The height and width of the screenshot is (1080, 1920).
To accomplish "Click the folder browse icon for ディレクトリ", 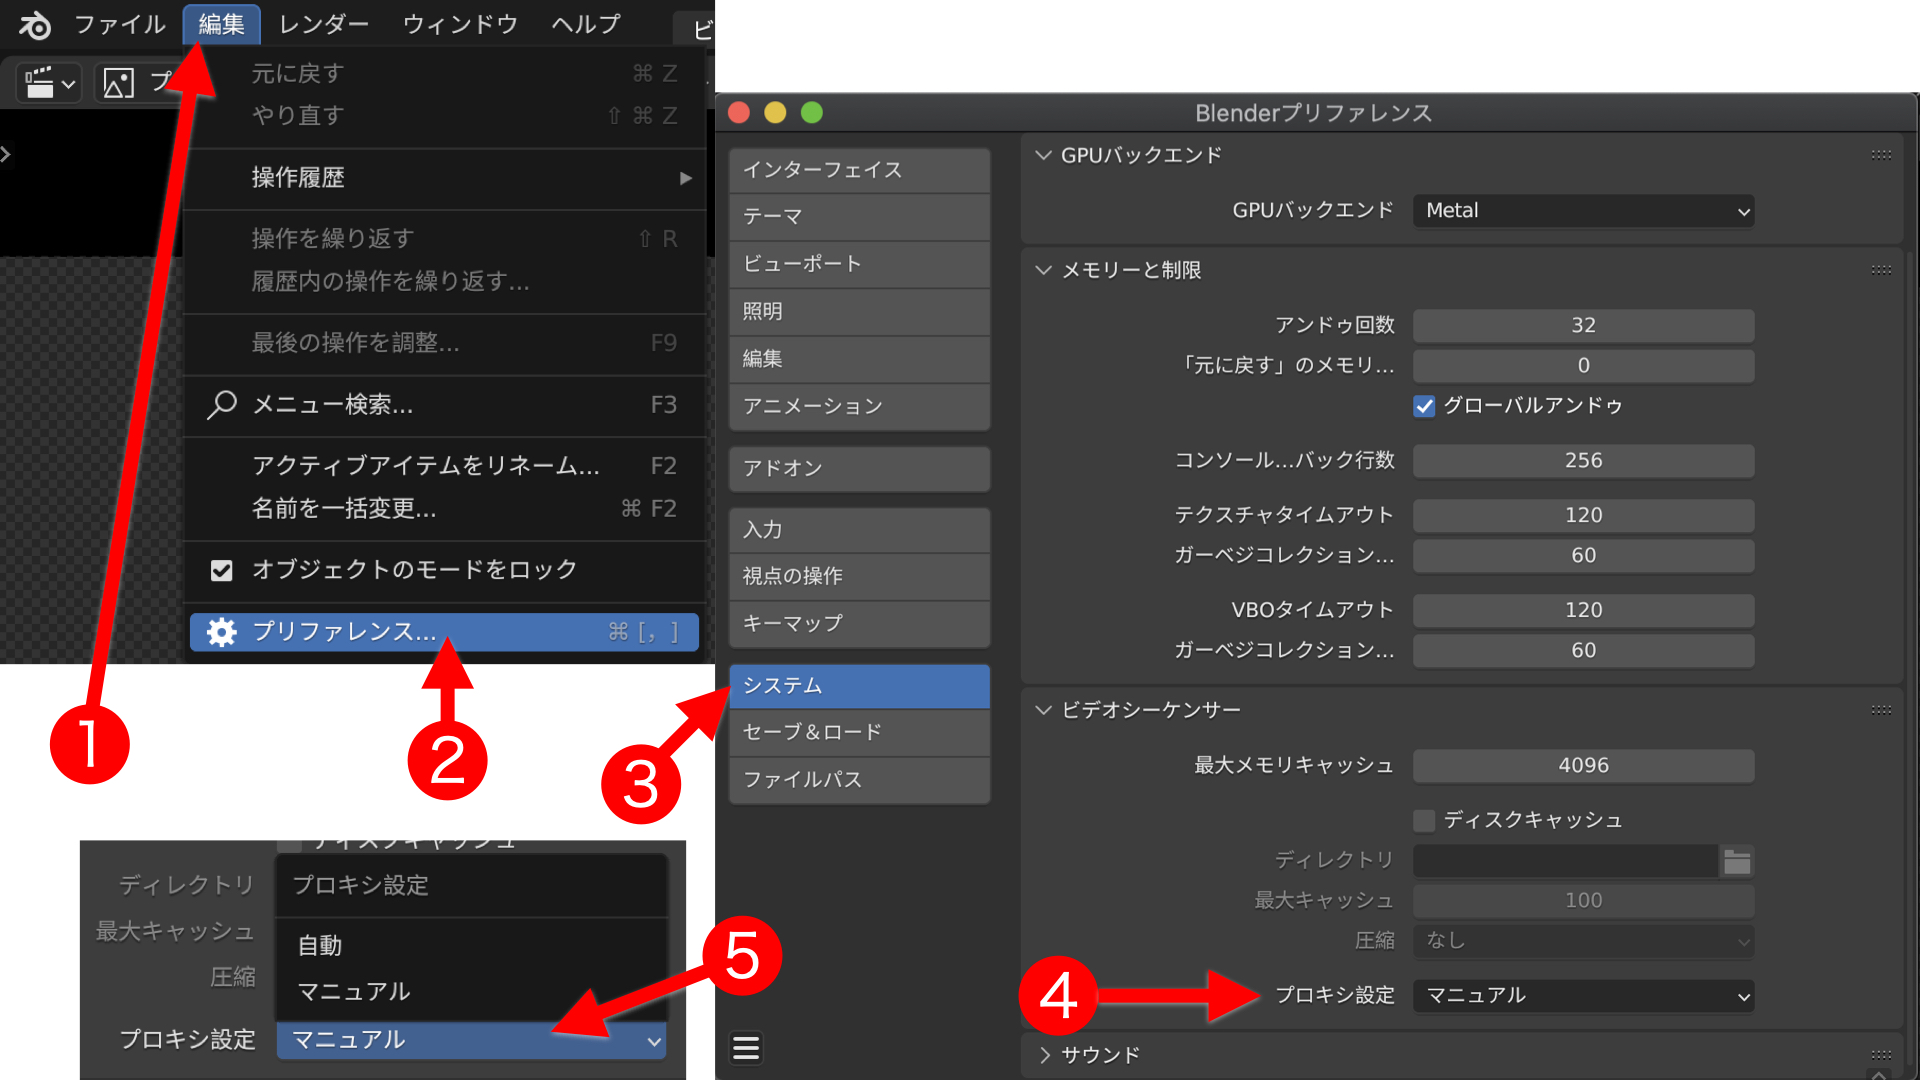I will coord(1737,861).
